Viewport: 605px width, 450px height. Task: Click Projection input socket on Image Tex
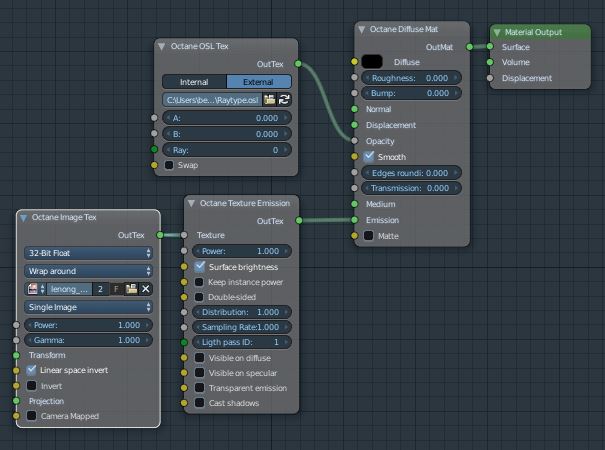point(16,401)
